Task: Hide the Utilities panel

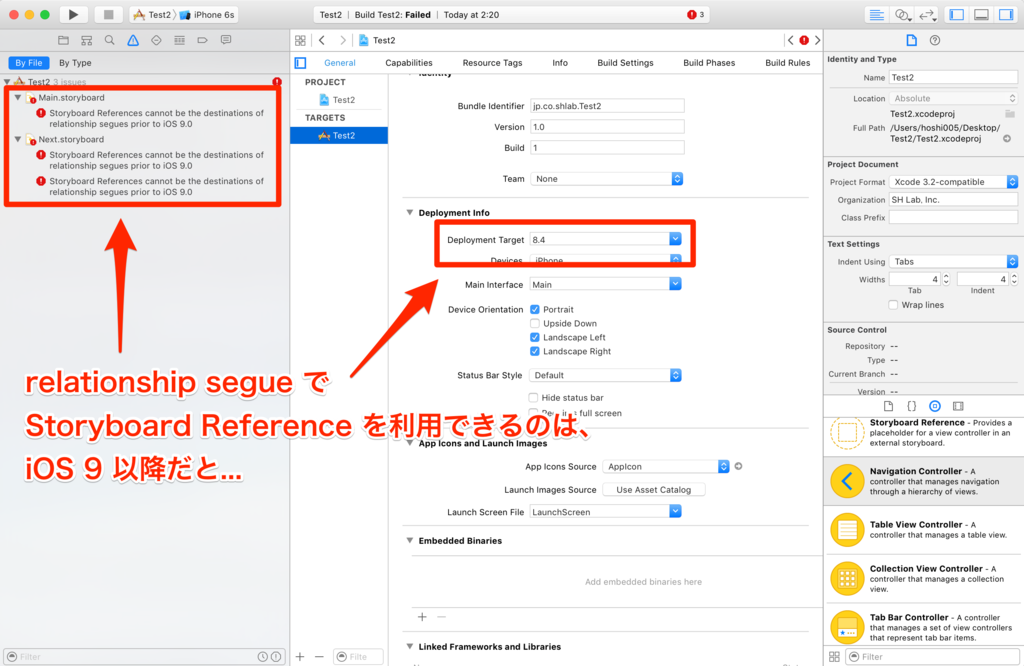Action: coord(1006,14)
